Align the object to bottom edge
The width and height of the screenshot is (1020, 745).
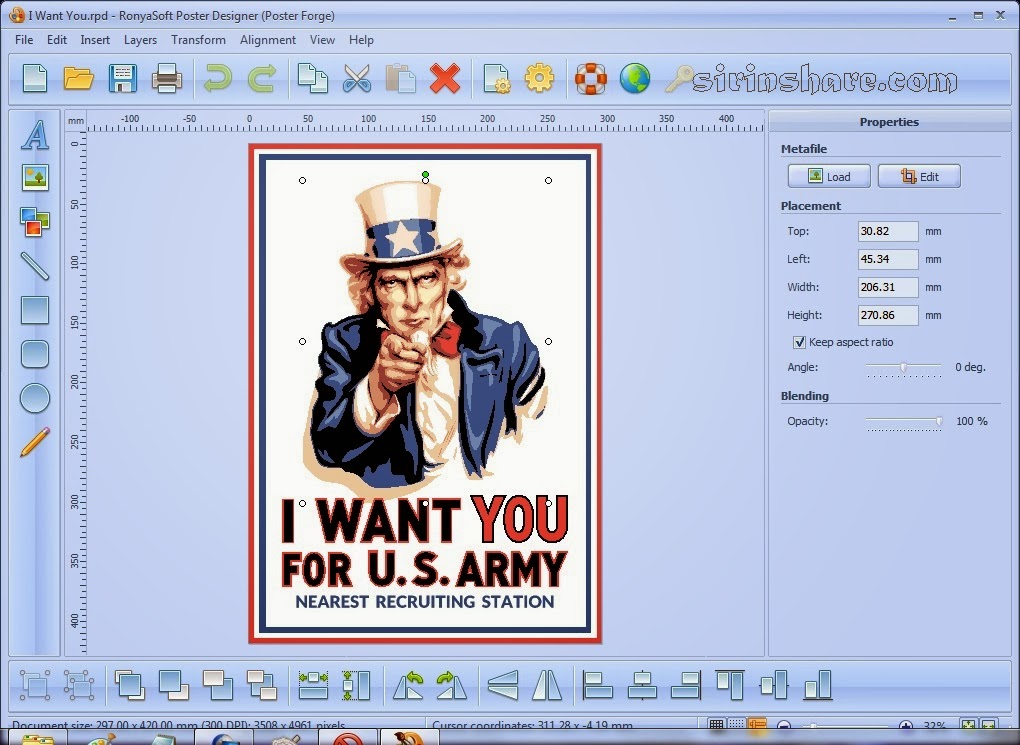pyautogui.click(x=818, y=685)
